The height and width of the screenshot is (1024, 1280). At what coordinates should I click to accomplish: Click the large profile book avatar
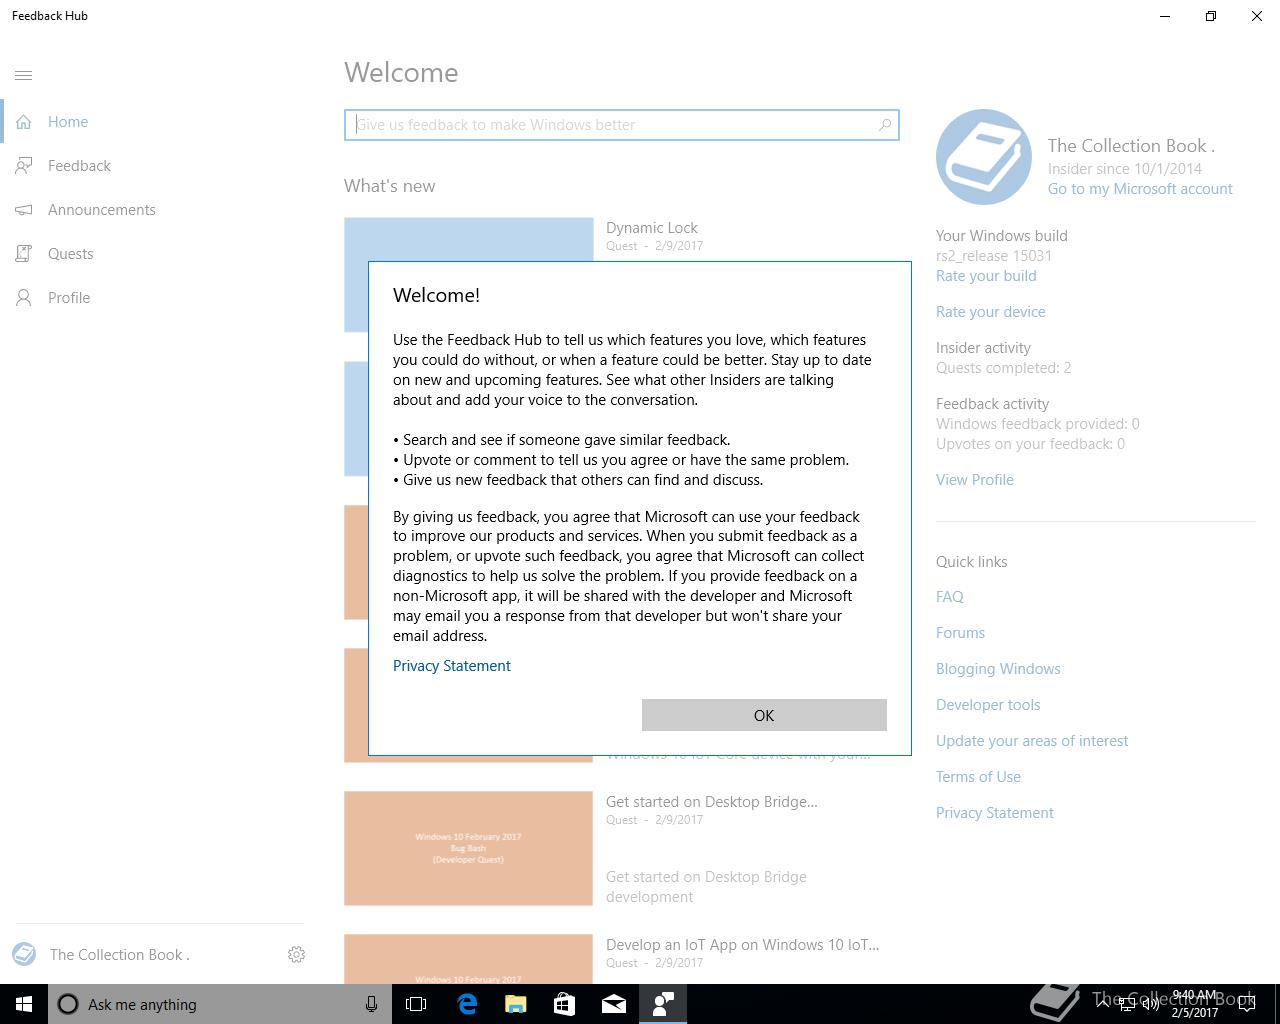984,157
